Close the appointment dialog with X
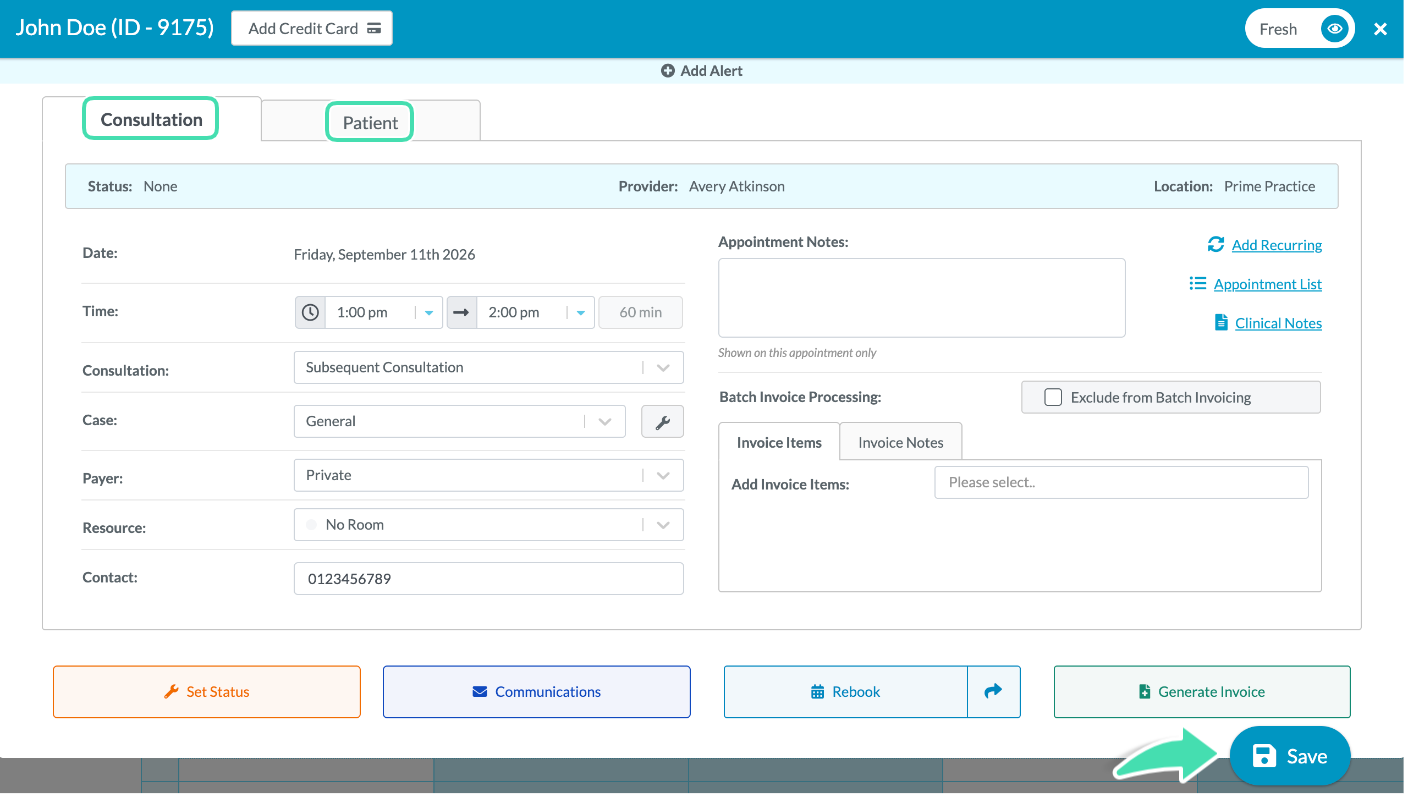Screen dimensions: 1404x794 (x=1380, y=29)
